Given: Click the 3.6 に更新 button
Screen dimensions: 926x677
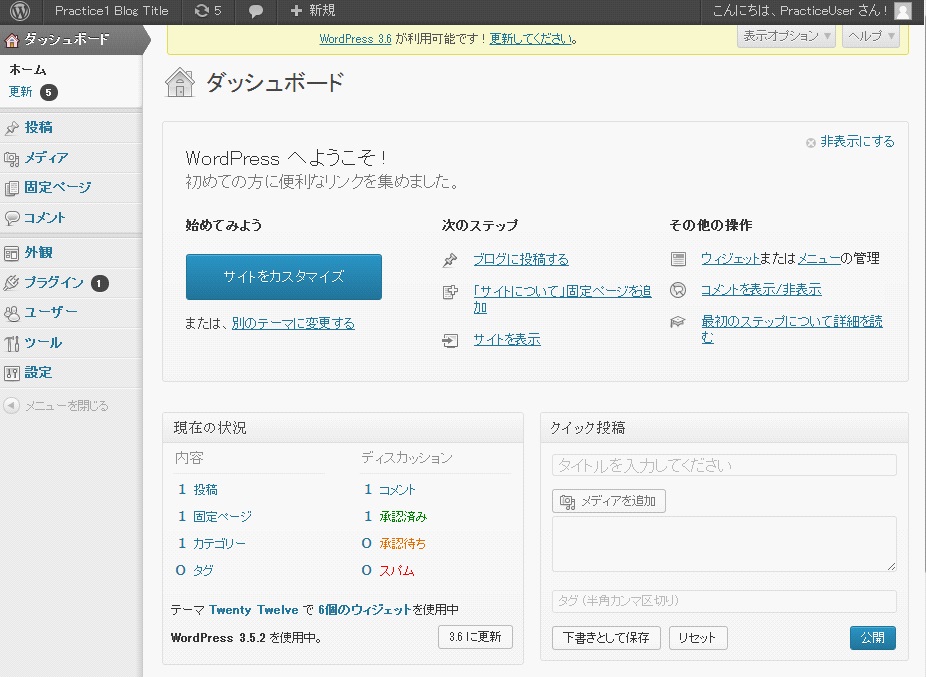Looking at the screenshot, I should click(475, 637).
